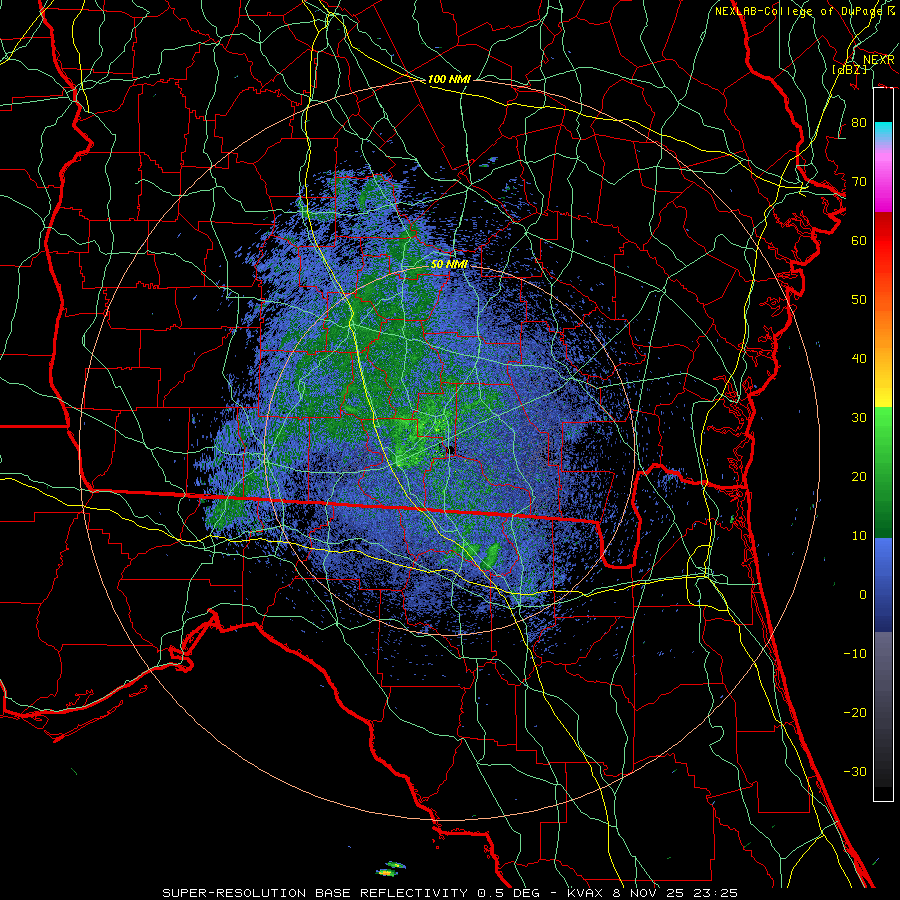Click the KVAX radar site identifier in caption
The image size is (900, 900).
coord(585,893)
